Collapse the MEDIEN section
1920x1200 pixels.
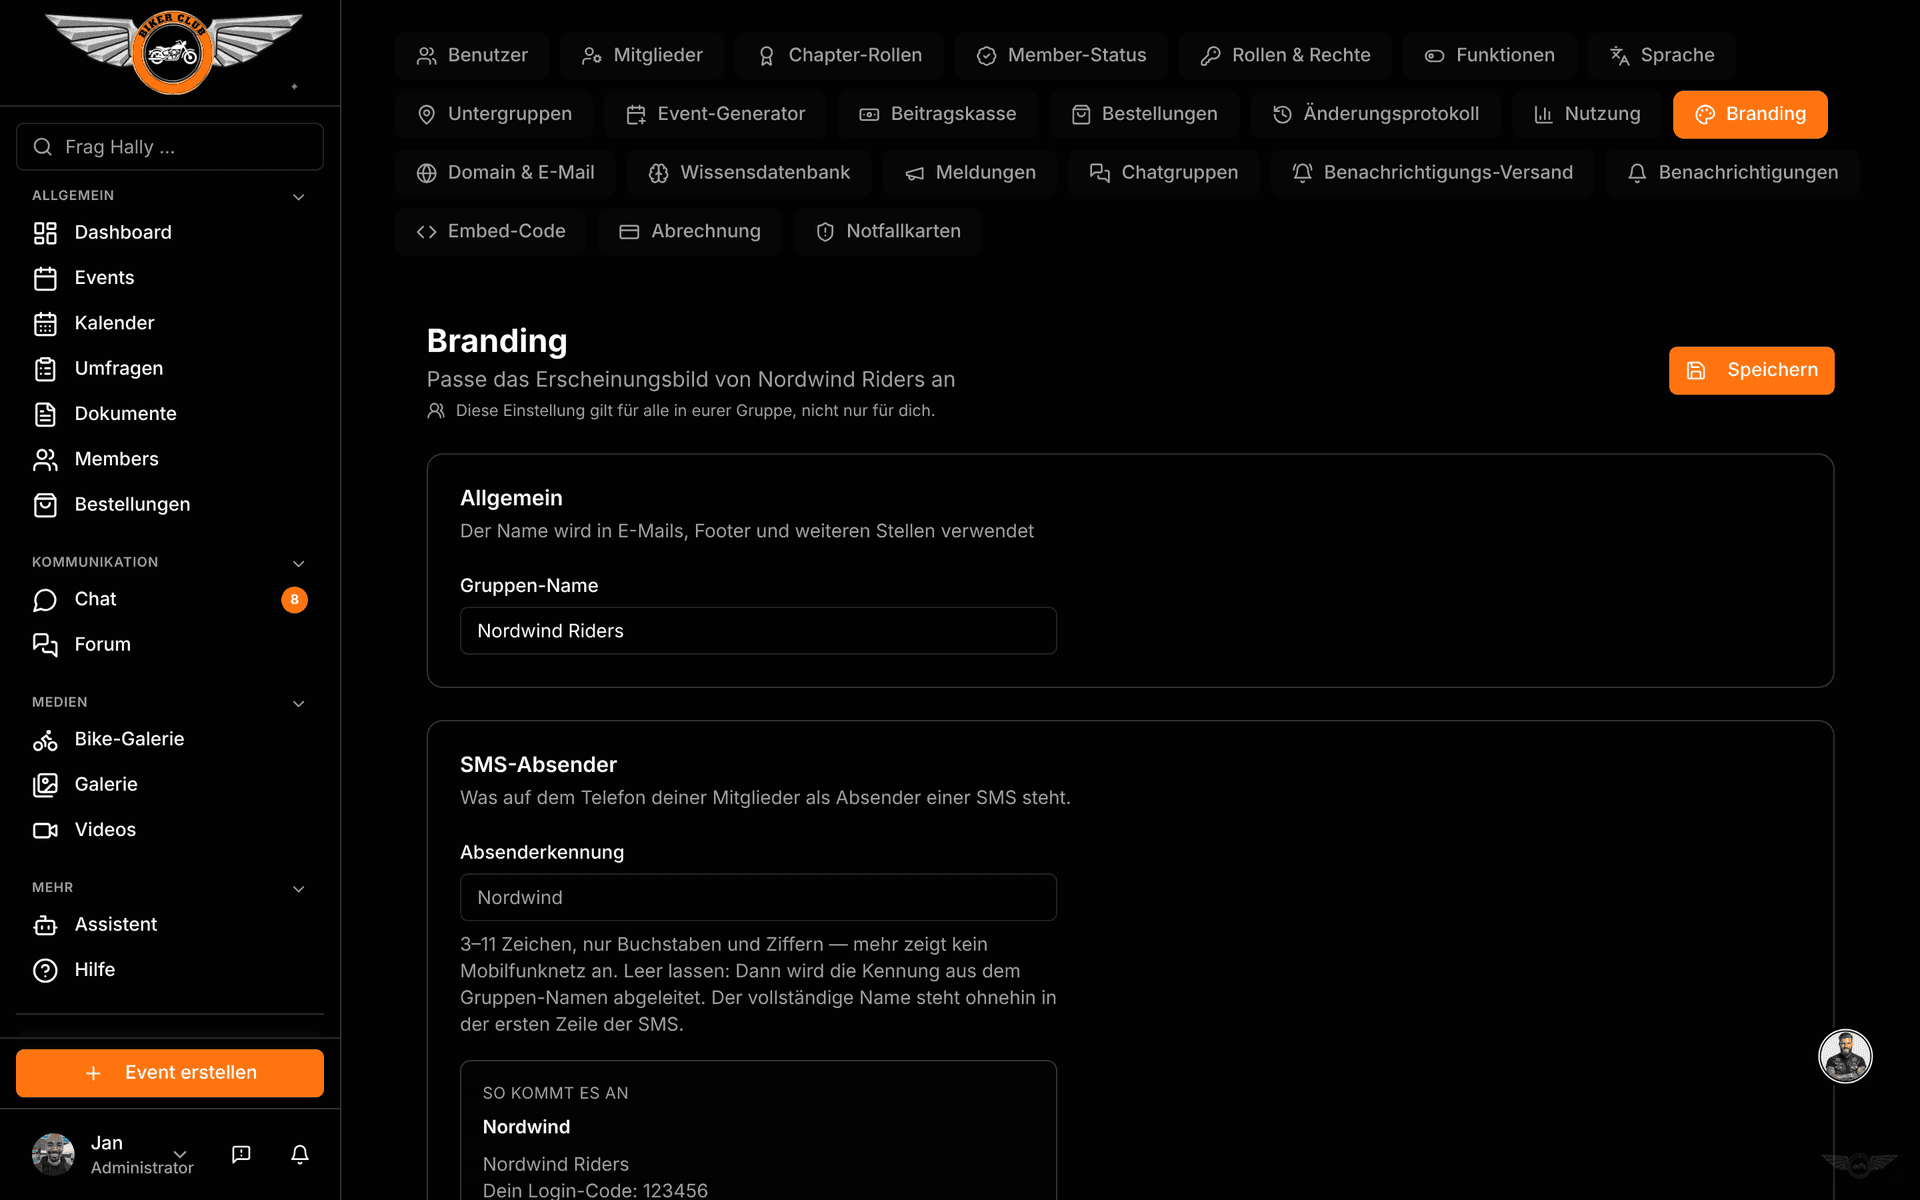click(x=298, y=704)
